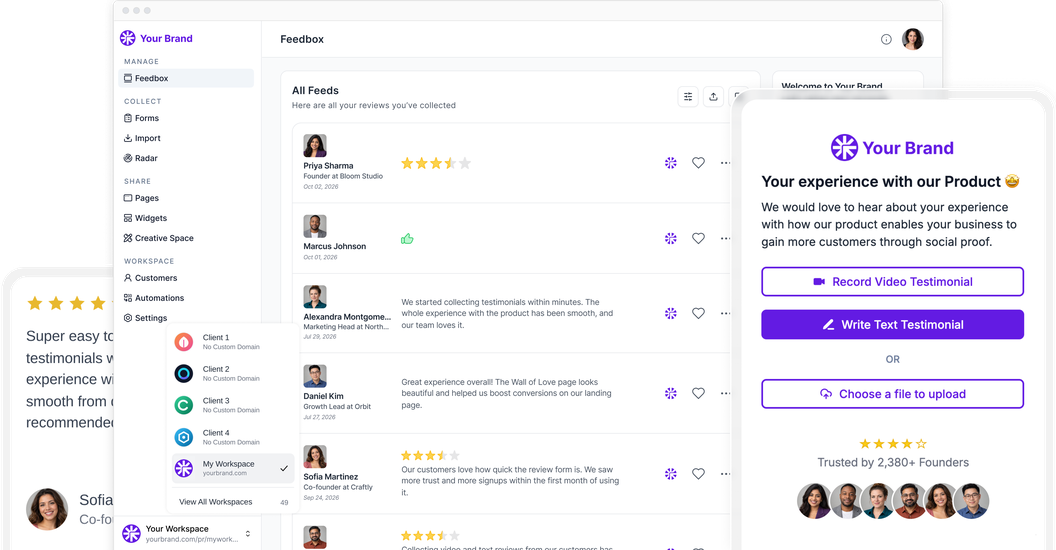The width and height of the screenshot is (1056, 550).
Task: Open Widgets in the sidebar
Action: 145,218
